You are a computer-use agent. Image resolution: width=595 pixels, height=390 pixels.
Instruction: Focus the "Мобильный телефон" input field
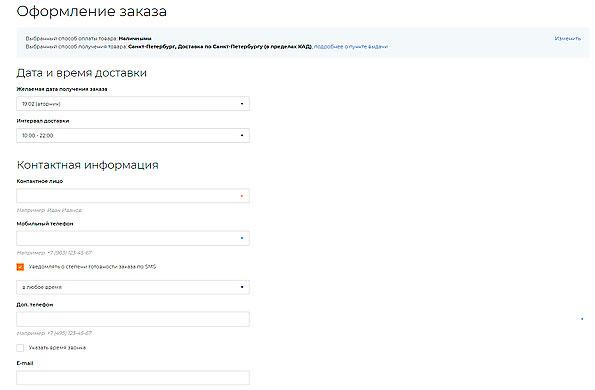133,238
